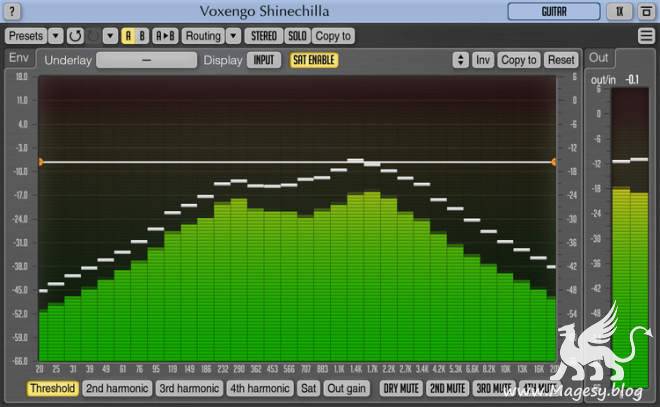Click Copy to in the envelope bar
Screen dimensions: 660x407
coord(519,60)
